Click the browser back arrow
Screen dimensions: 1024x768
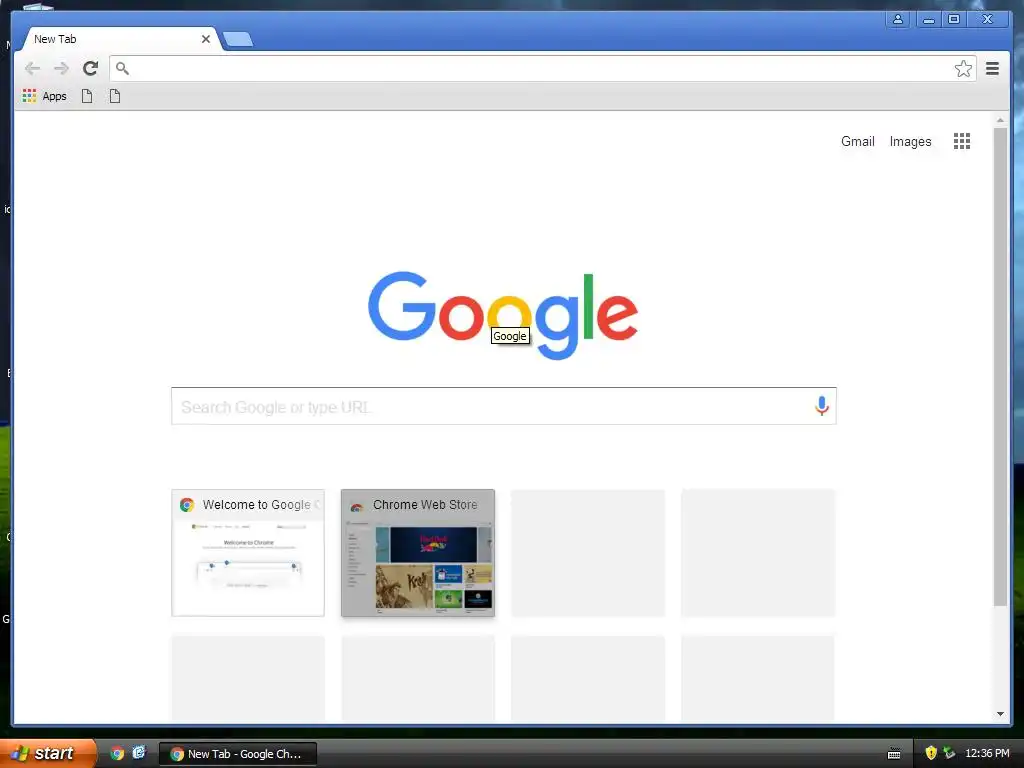(32, 68)
